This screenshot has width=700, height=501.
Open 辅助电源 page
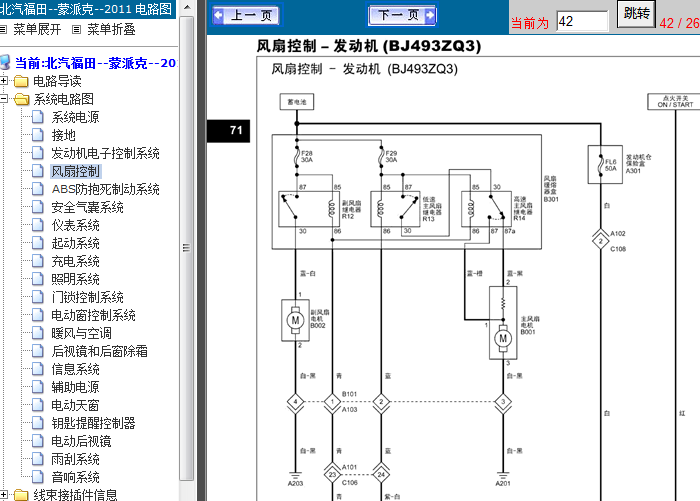[75, 387]
